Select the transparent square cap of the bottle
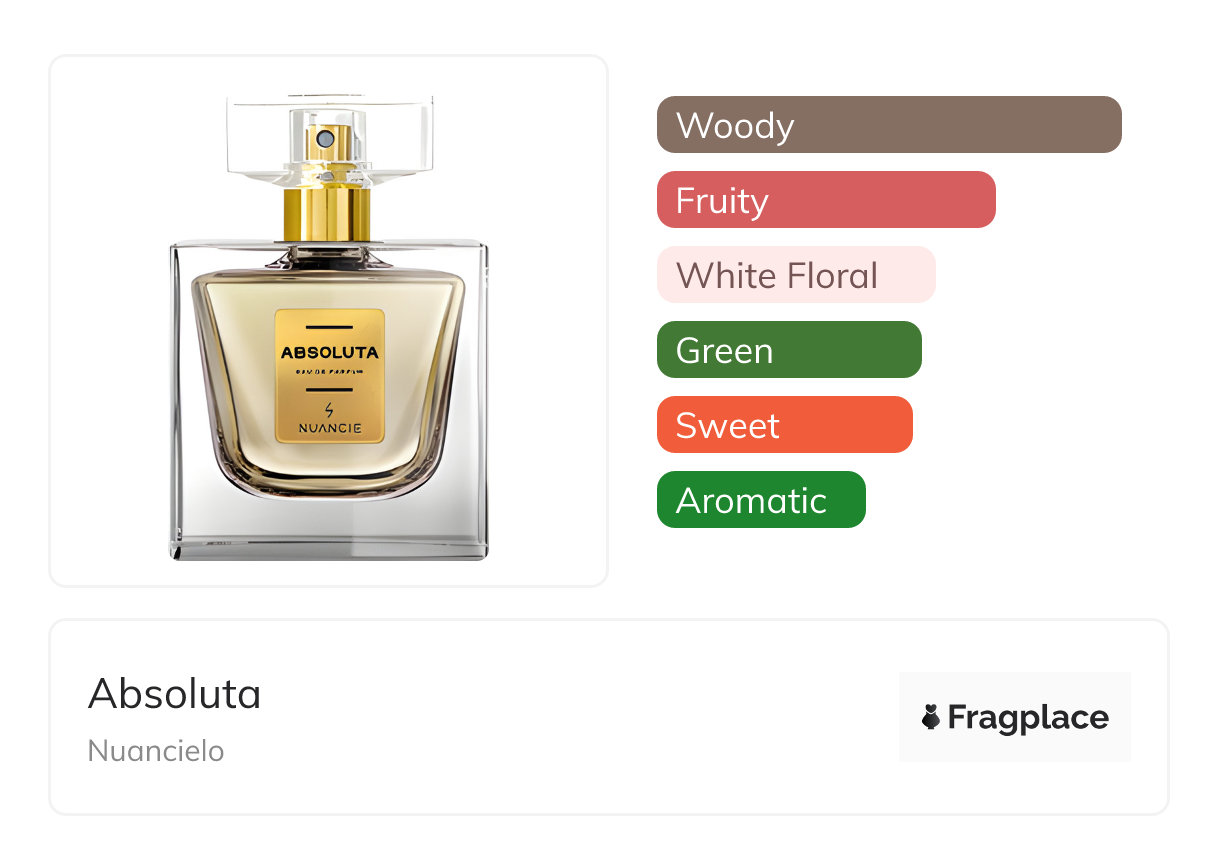The height and width of the screenshot is (864, 1218). point(330,141)
